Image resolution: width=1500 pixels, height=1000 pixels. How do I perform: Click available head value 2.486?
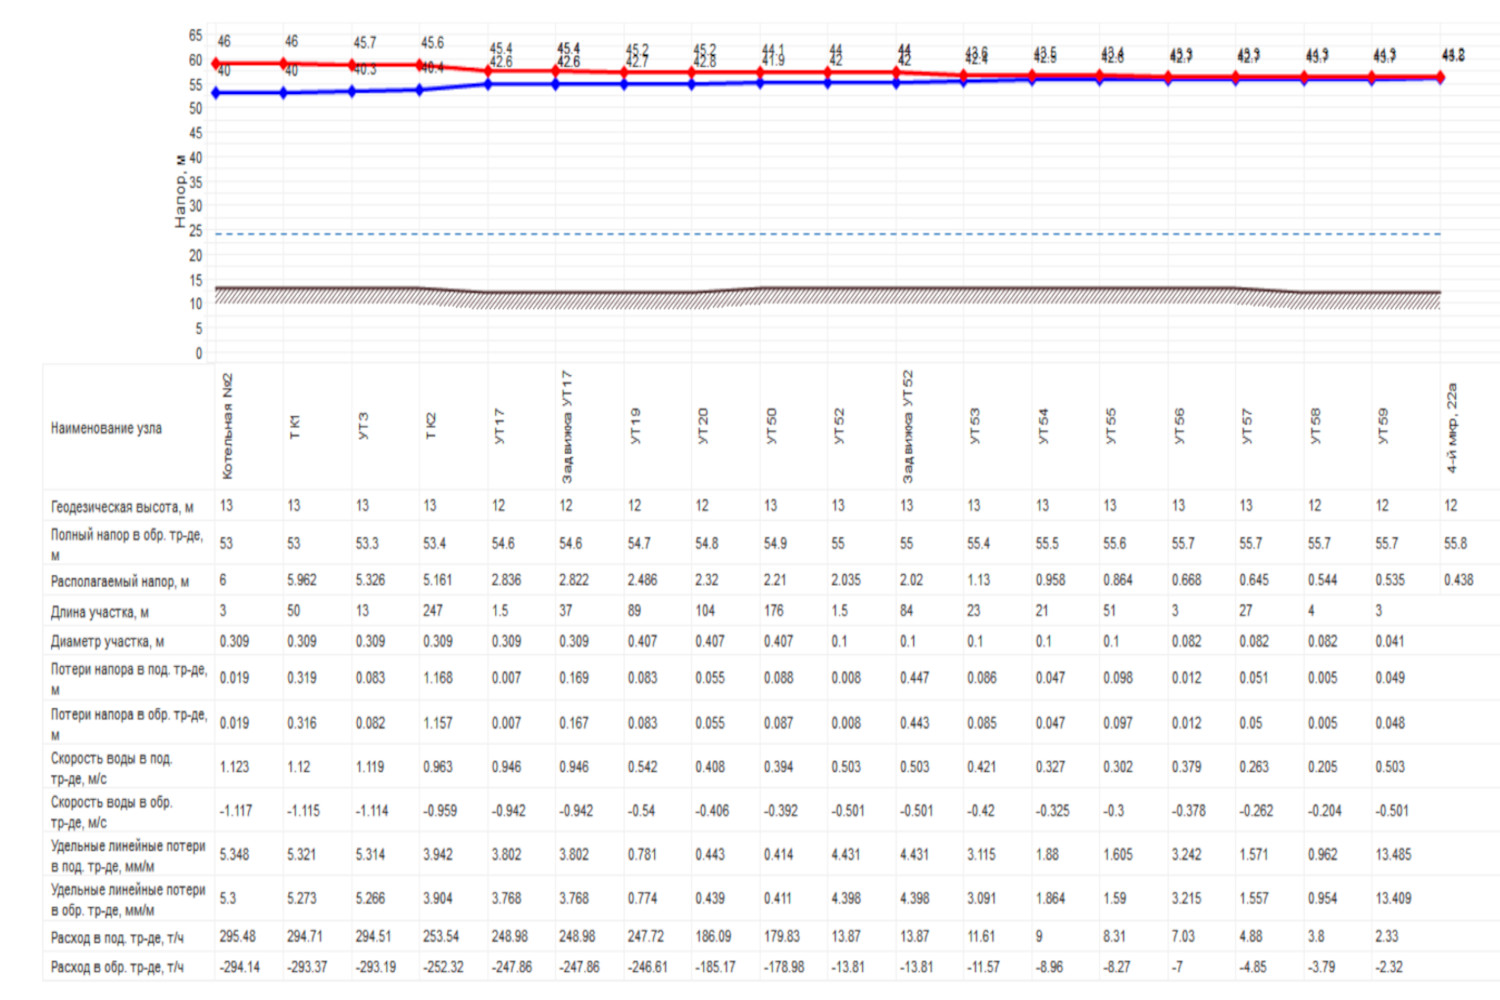point(642,580)
